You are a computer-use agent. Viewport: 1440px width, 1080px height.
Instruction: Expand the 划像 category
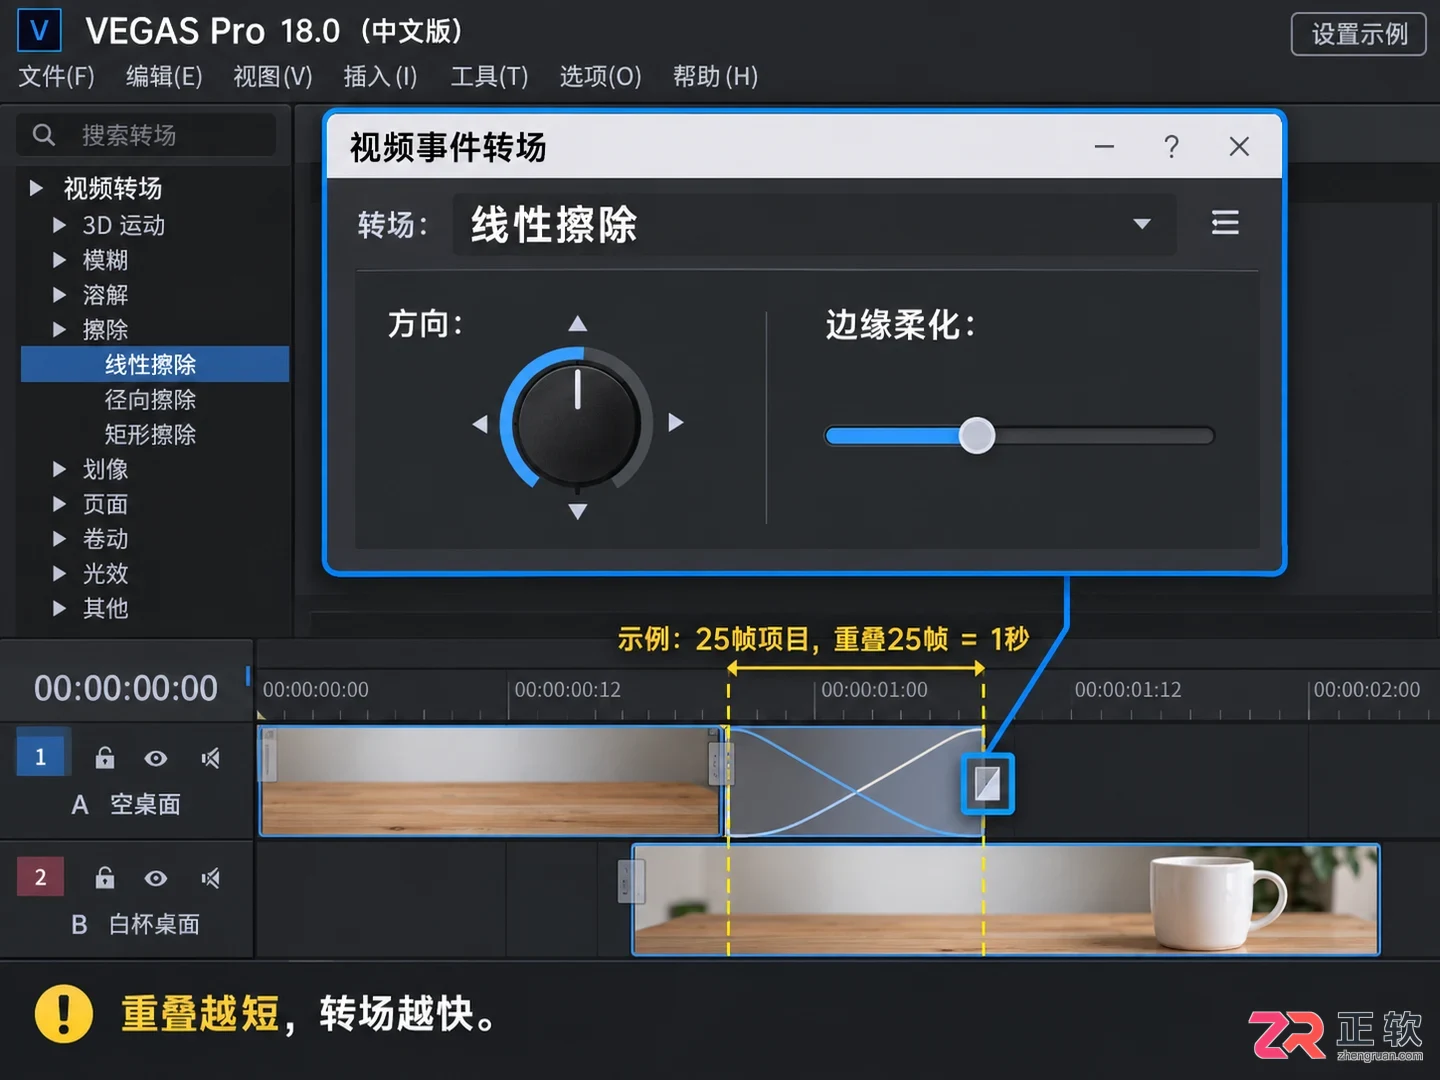coord(59,469)
